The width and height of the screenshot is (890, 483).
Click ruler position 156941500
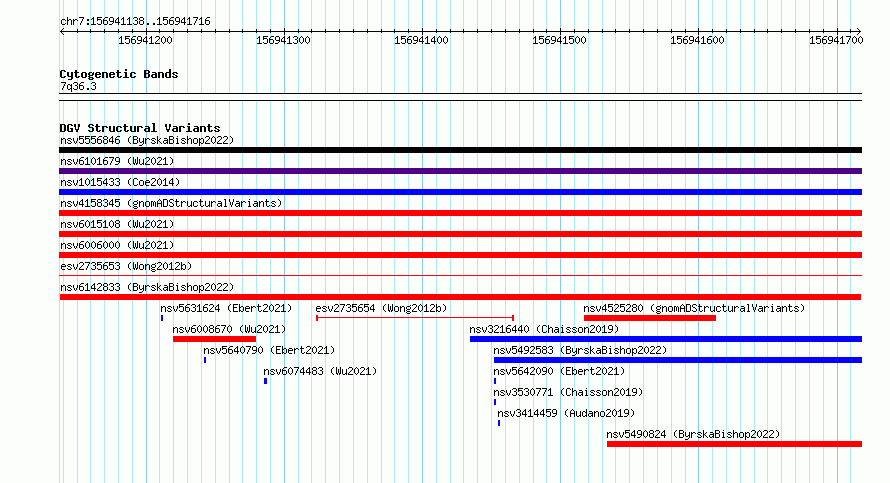tap(559, 40)
